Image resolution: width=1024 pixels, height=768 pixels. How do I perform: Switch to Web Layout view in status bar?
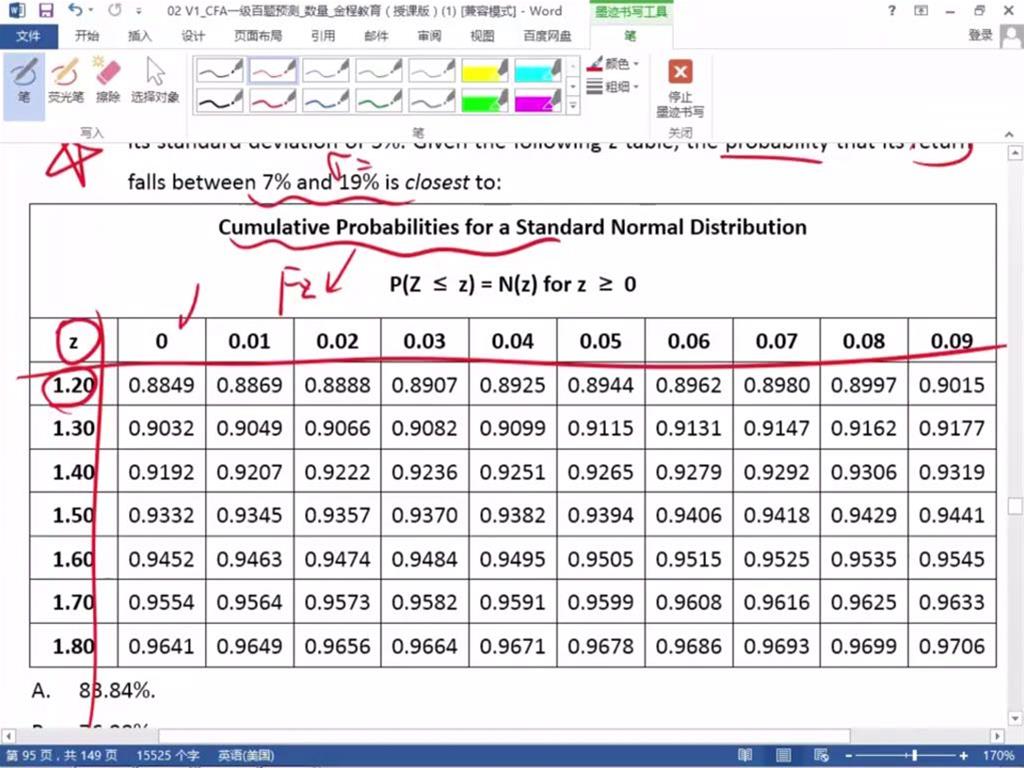822,756
